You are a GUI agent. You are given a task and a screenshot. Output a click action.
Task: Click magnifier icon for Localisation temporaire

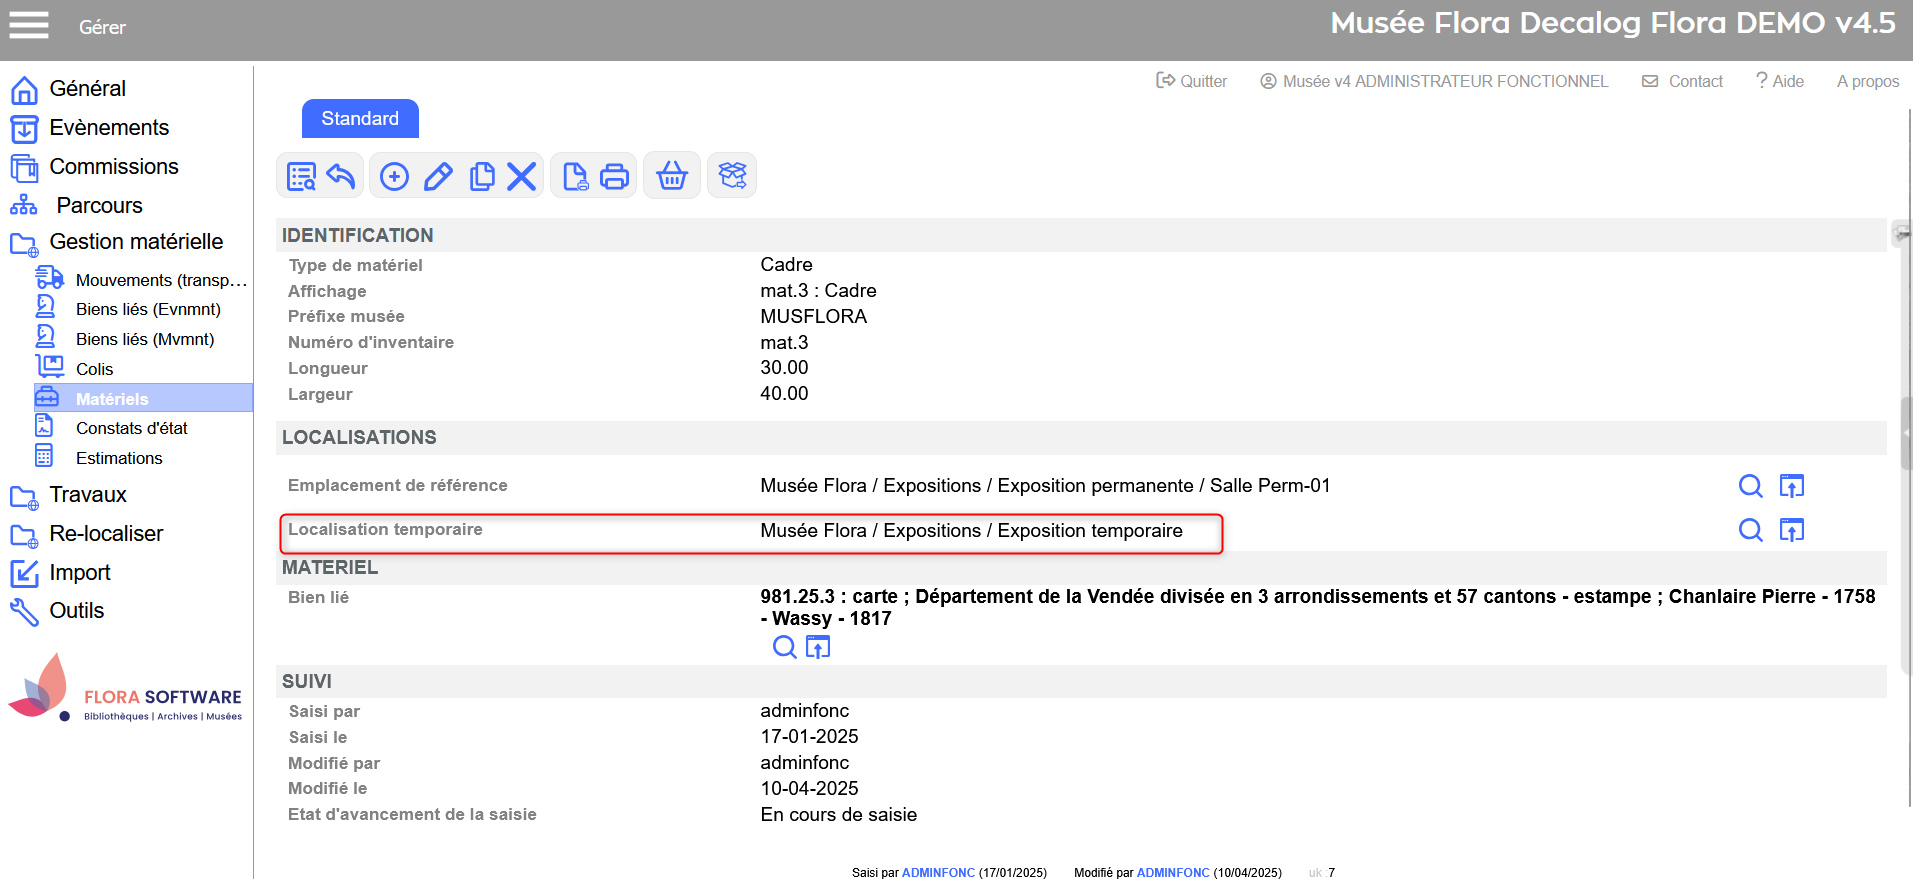(1750, 530)
